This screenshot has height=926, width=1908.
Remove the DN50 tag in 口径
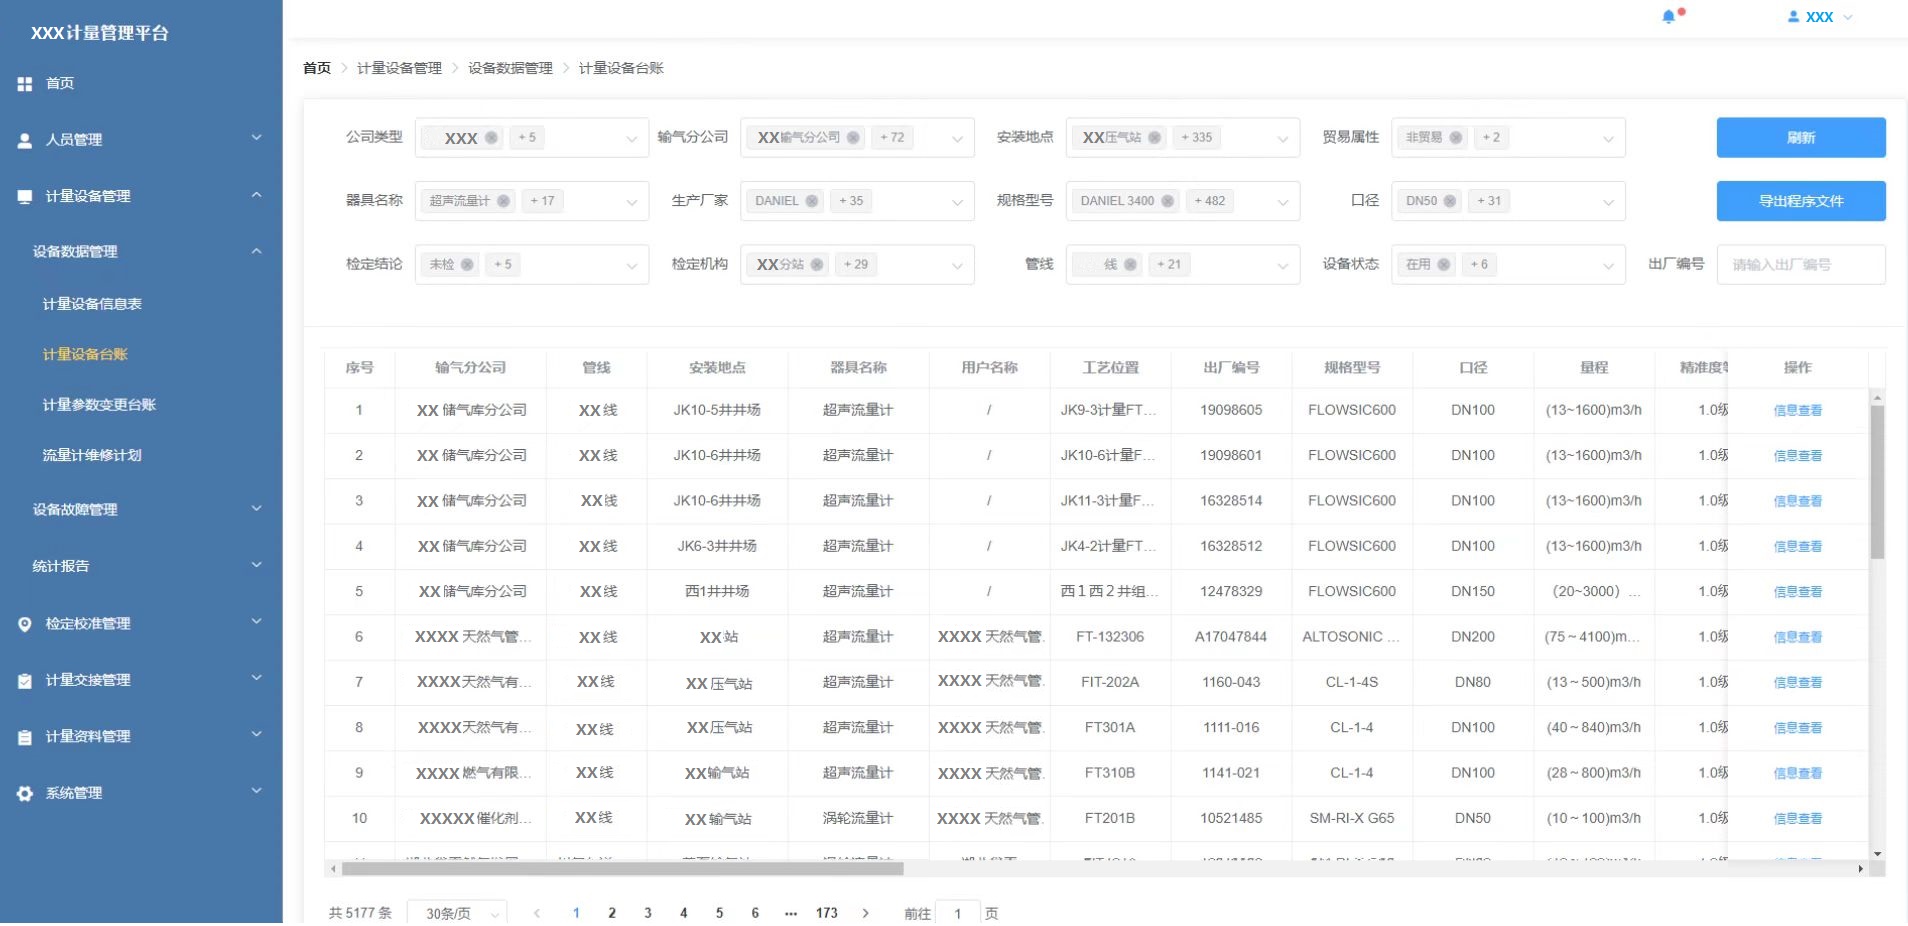1449,201
